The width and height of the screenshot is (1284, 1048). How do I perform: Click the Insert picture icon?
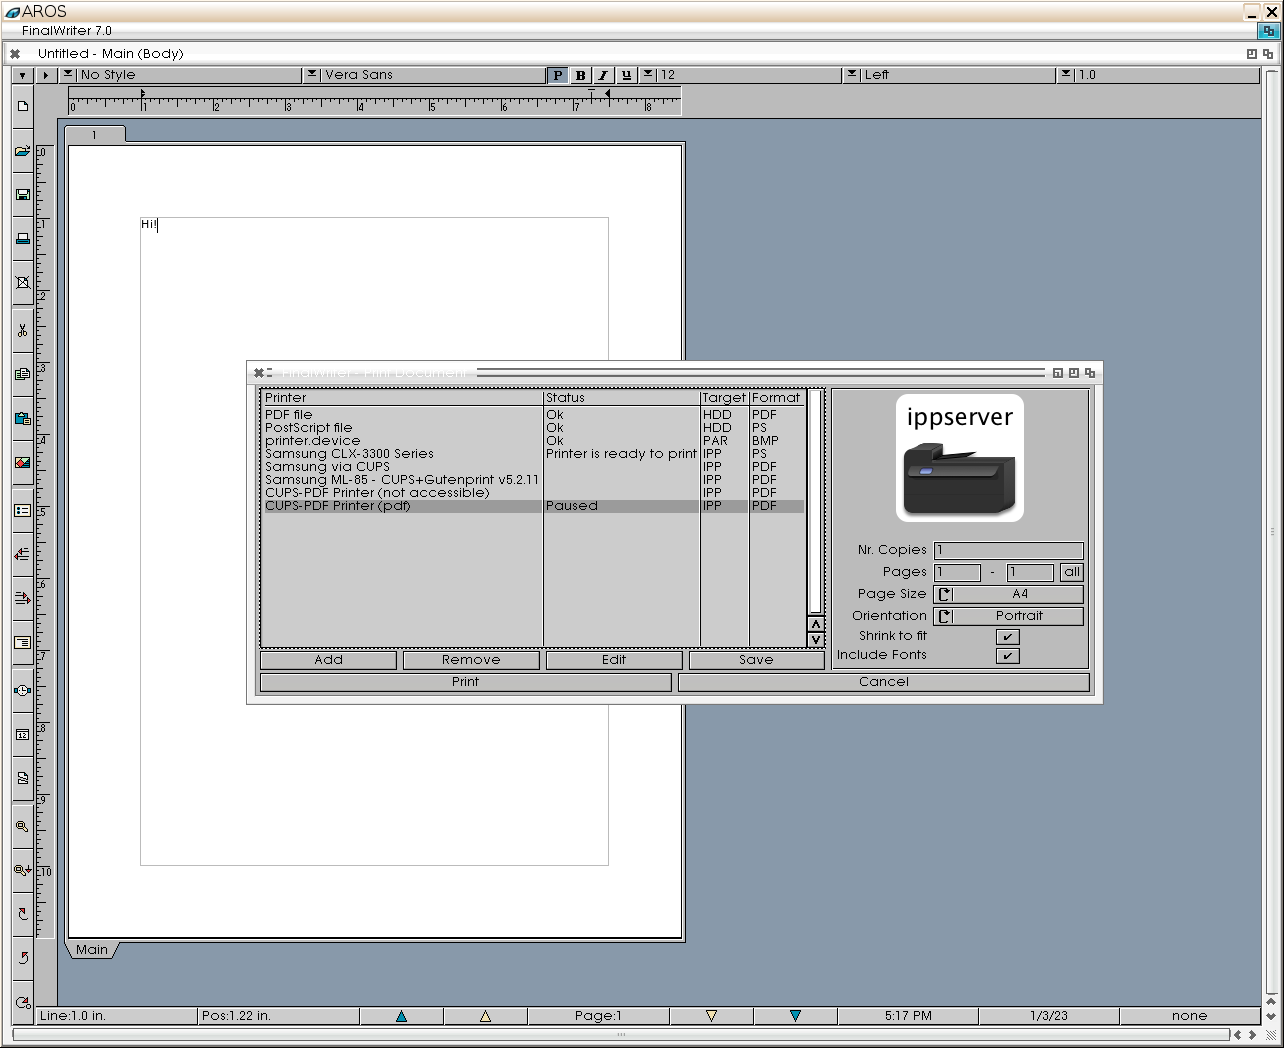[22, 463]
